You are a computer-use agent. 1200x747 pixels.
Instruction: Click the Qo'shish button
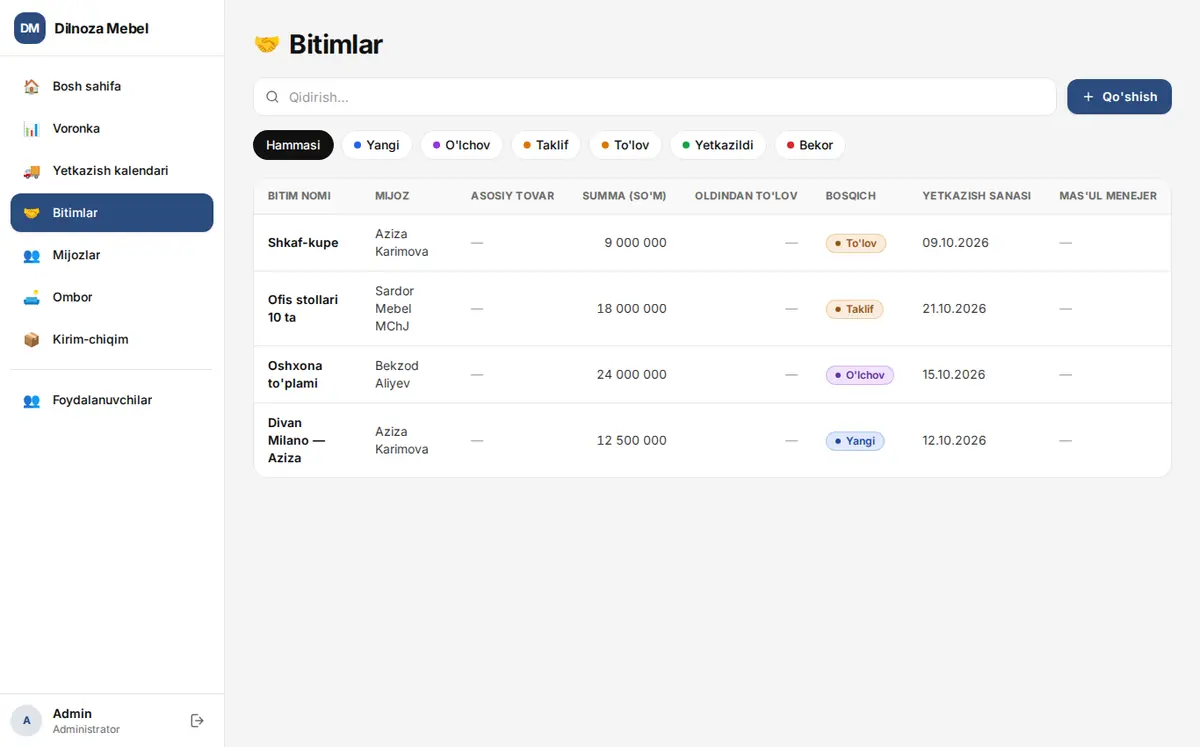1119,97
